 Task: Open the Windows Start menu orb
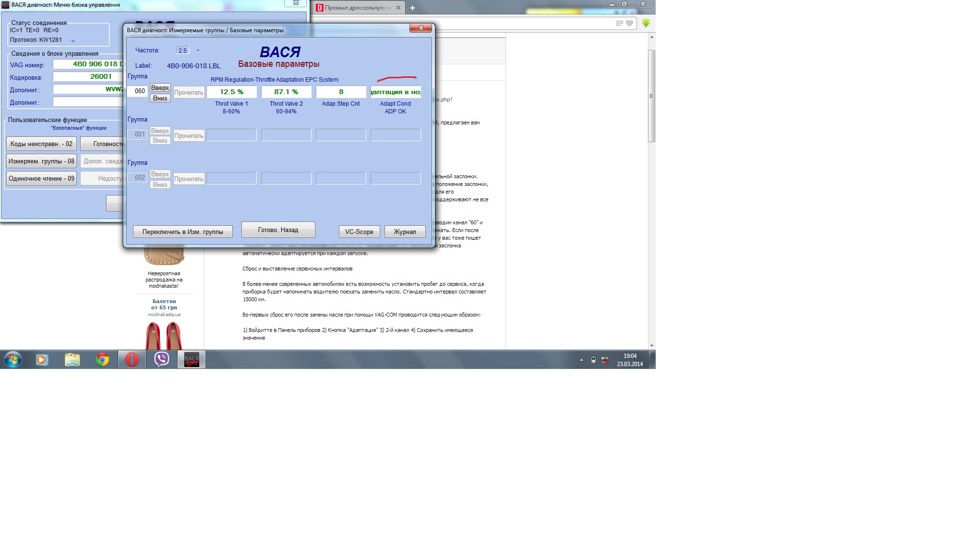click(12, 359)
